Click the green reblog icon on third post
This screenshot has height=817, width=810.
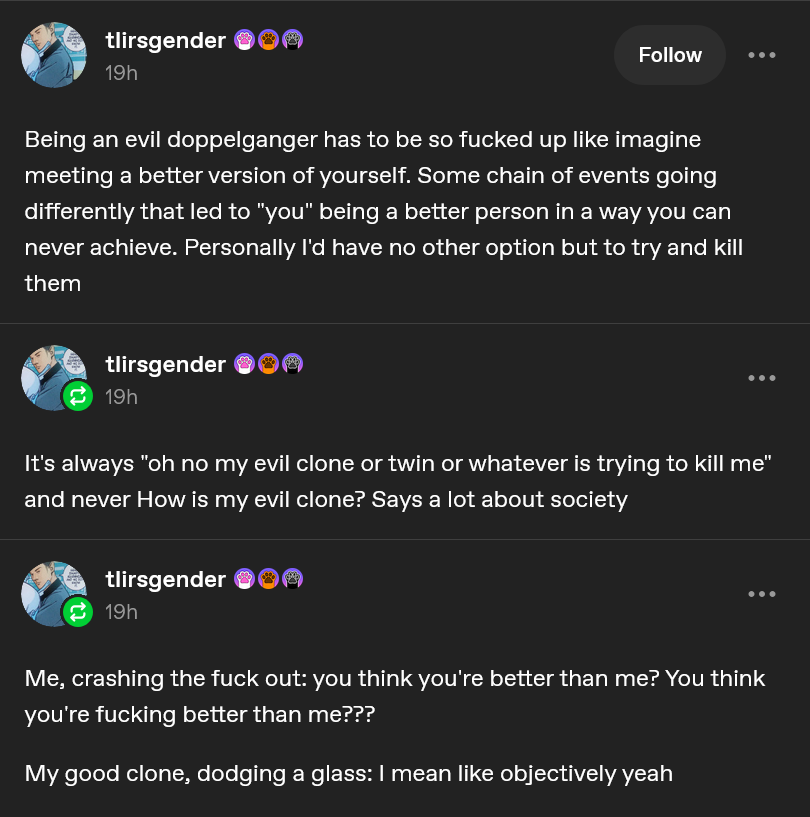pos(78,611)
